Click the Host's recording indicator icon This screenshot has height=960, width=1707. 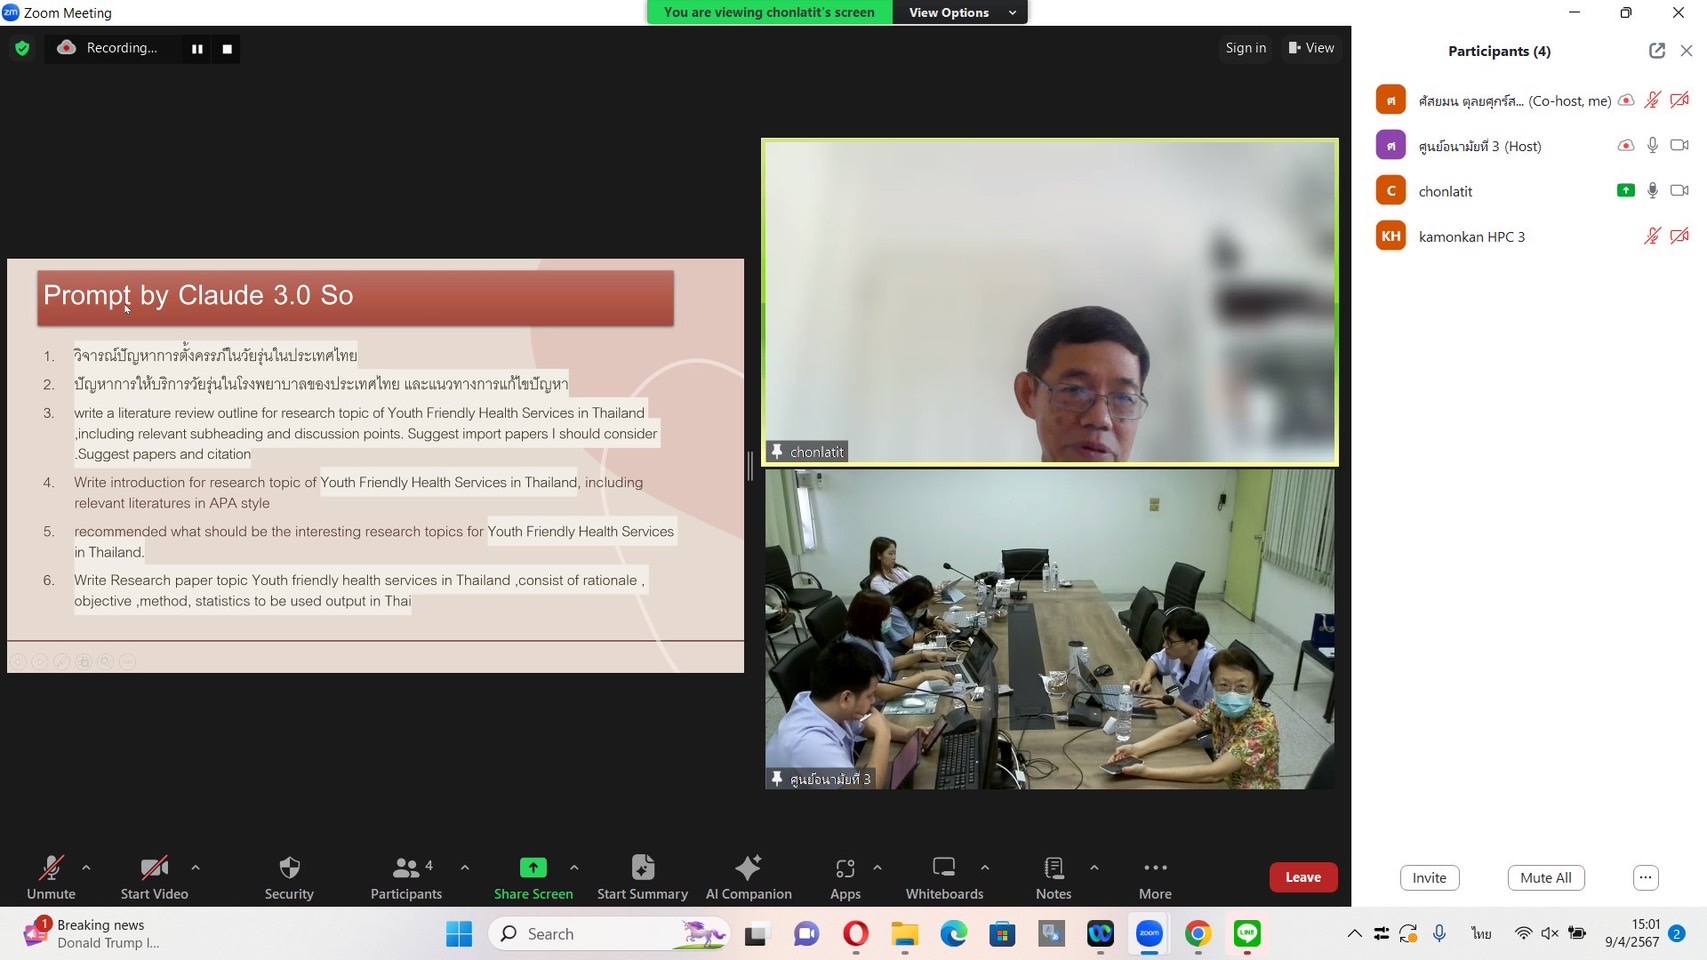coord(1626,146)
